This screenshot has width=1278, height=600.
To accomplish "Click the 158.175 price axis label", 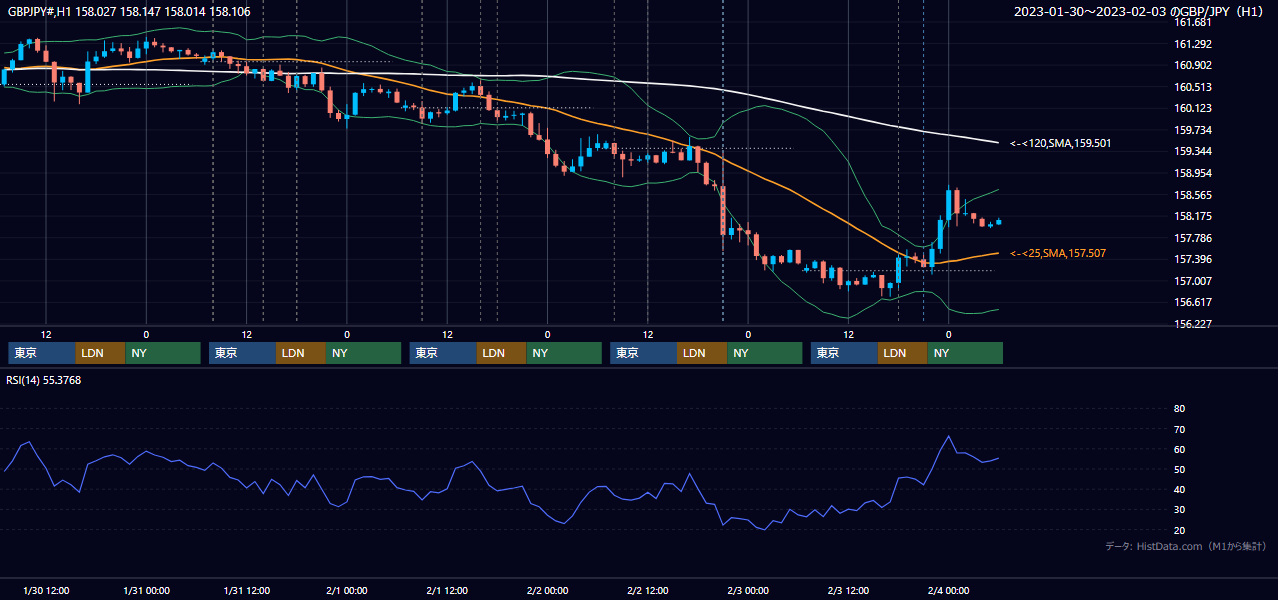I will point(1192,216).
